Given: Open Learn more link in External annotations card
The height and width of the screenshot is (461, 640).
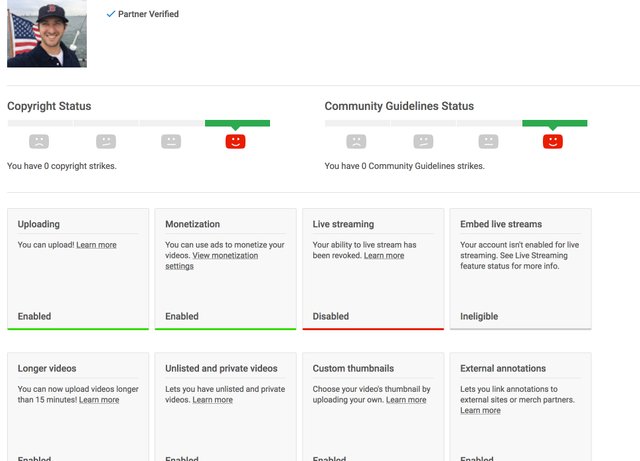Looking at the screenshot, I should [x=480, y=410].
